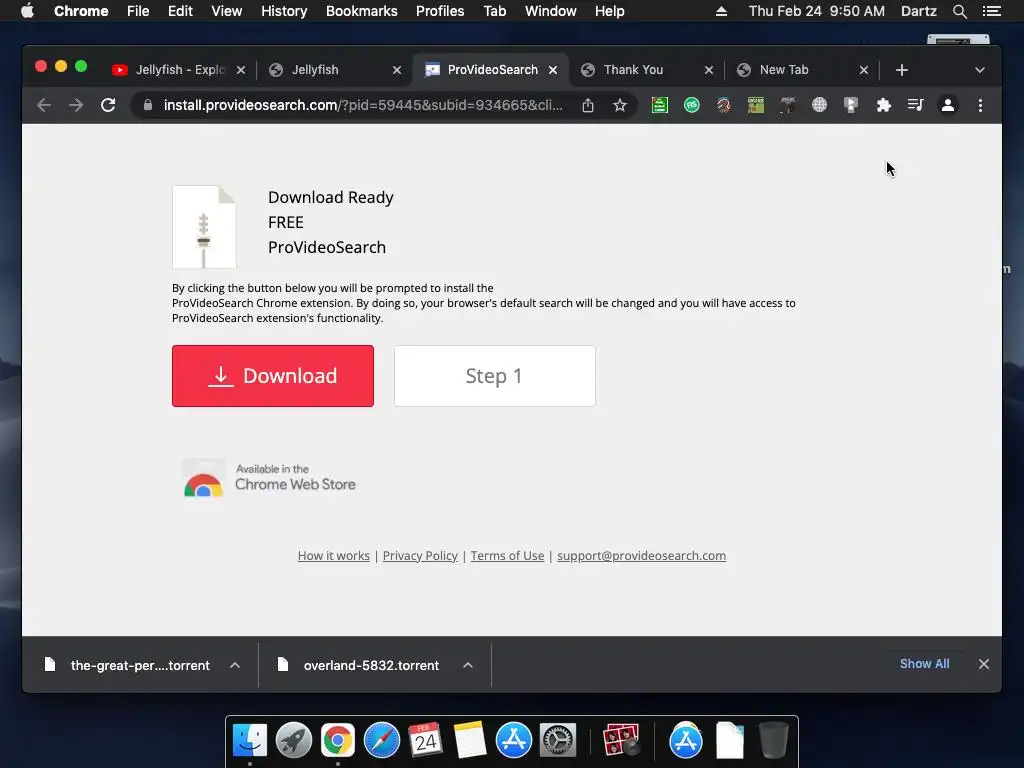
Task: Open Notes from the Dock
Action: (470, 741)
